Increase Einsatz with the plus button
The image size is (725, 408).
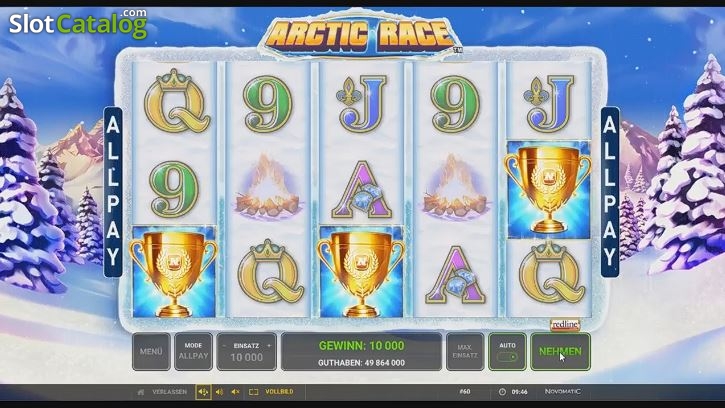(x=269, y=346)
